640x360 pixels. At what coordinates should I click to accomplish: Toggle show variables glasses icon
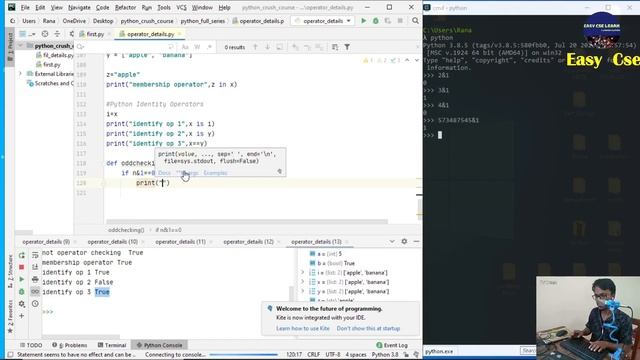coord(35,292)
